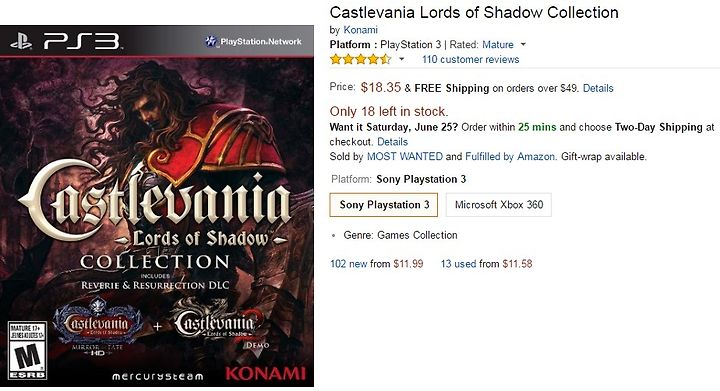Select the Sony Playstation 3 platform option
720x391 pixels.
(384, 205)
